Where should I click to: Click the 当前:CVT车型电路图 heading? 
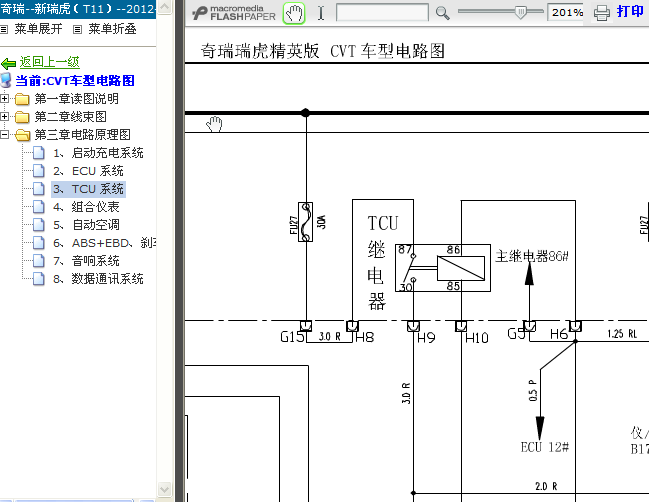(75, 81)
